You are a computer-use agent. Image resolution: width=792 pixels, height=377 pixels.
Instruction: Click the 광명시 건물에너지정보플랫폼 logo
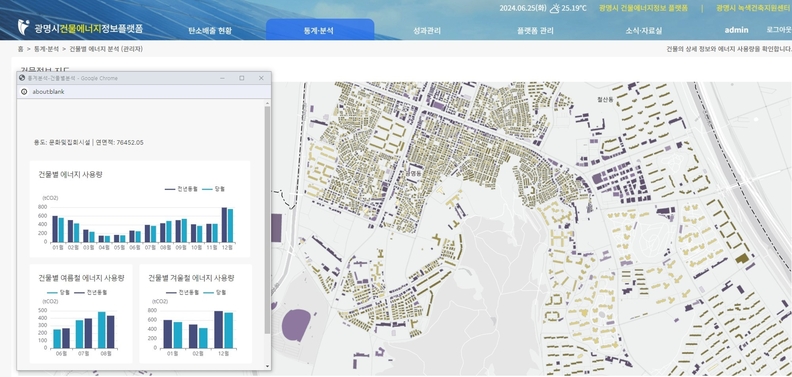pos(80,27)
